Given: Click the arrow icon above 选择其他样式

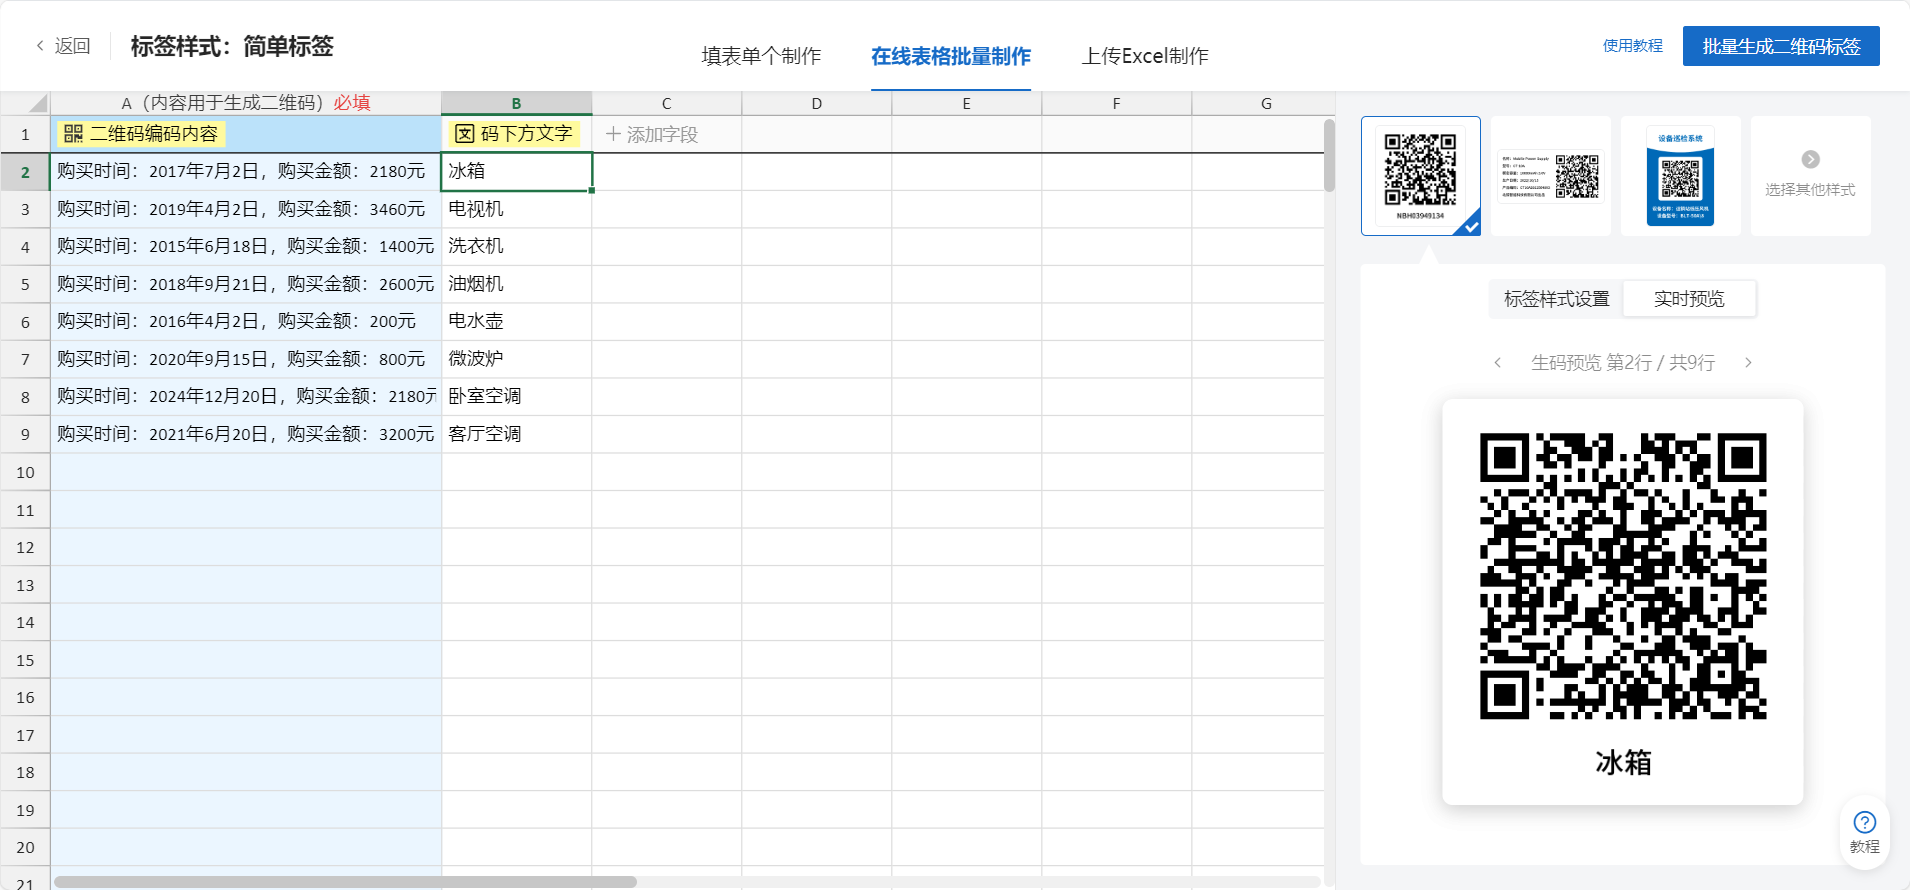Looking at the screenshot, I should [x=1811, y=159].
